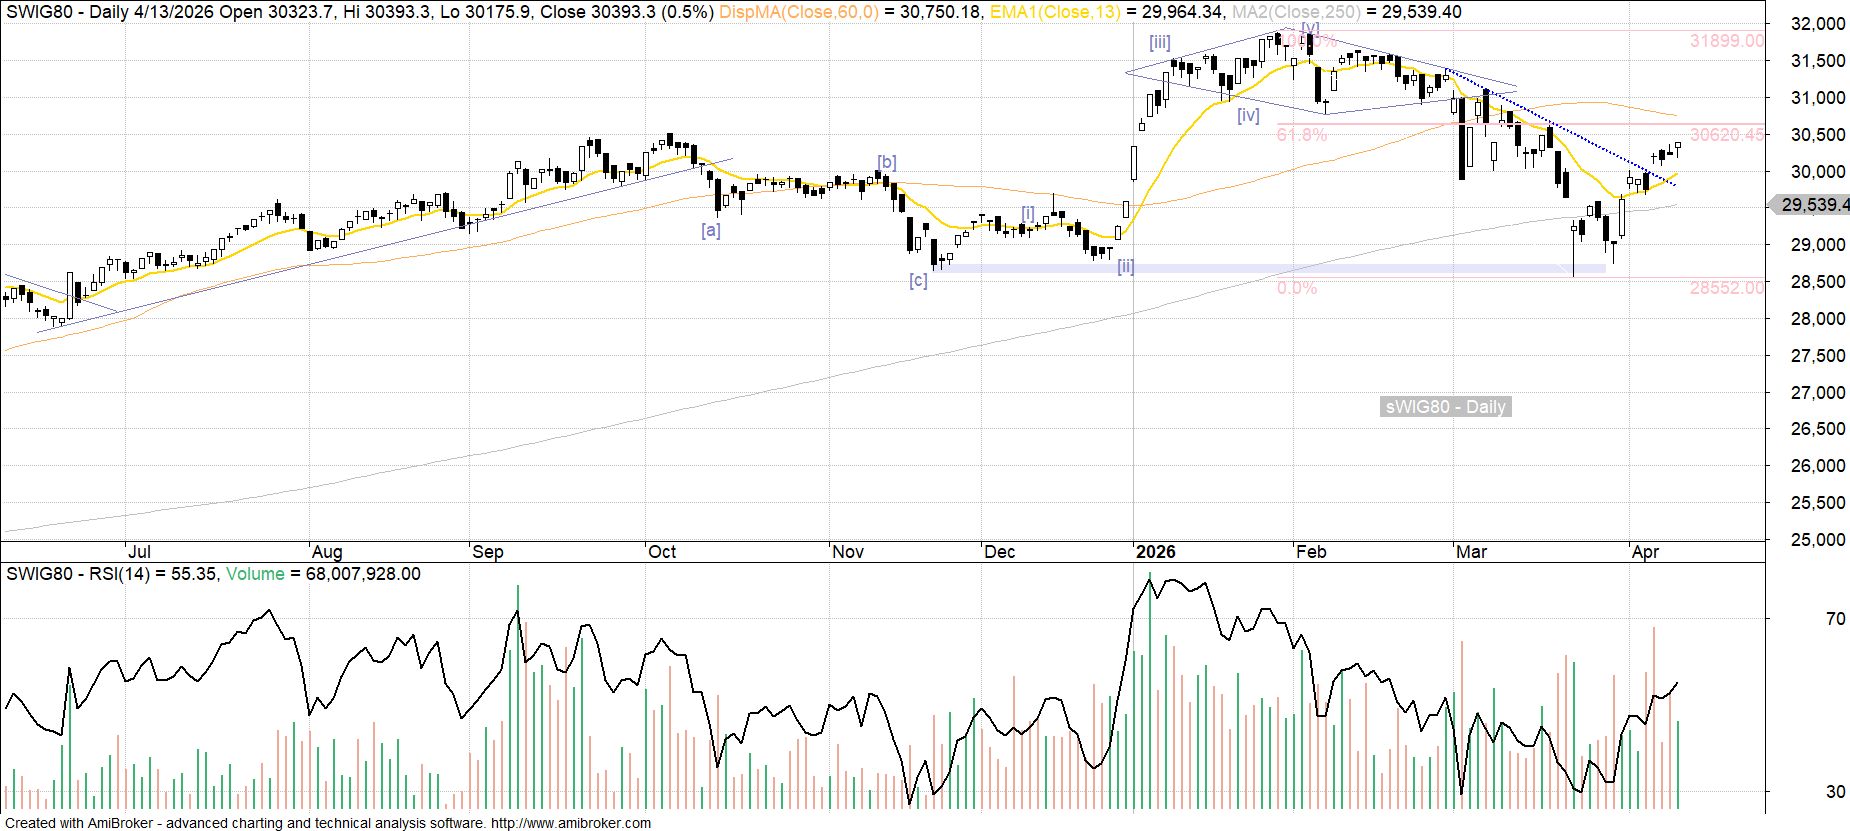Click the sWIG80 - Daily watermark label
This screenshot has height=831, width=1850.
pos(1445,407)
